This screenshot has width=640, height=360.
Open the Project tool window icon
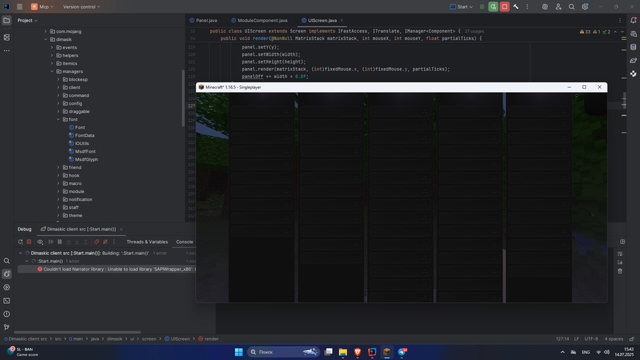point(7,20)
